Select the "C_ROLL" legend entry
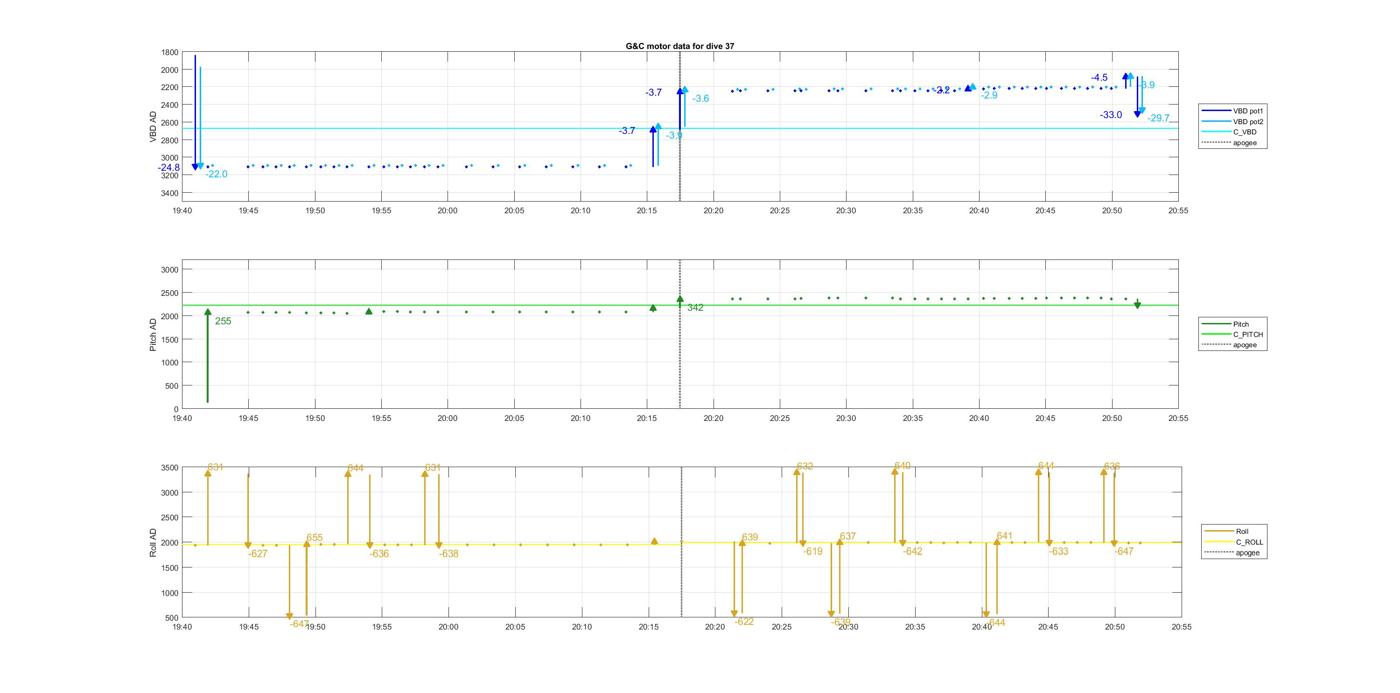The image size is (1400, 693). pyautogui.click(x=1236, y=542)
